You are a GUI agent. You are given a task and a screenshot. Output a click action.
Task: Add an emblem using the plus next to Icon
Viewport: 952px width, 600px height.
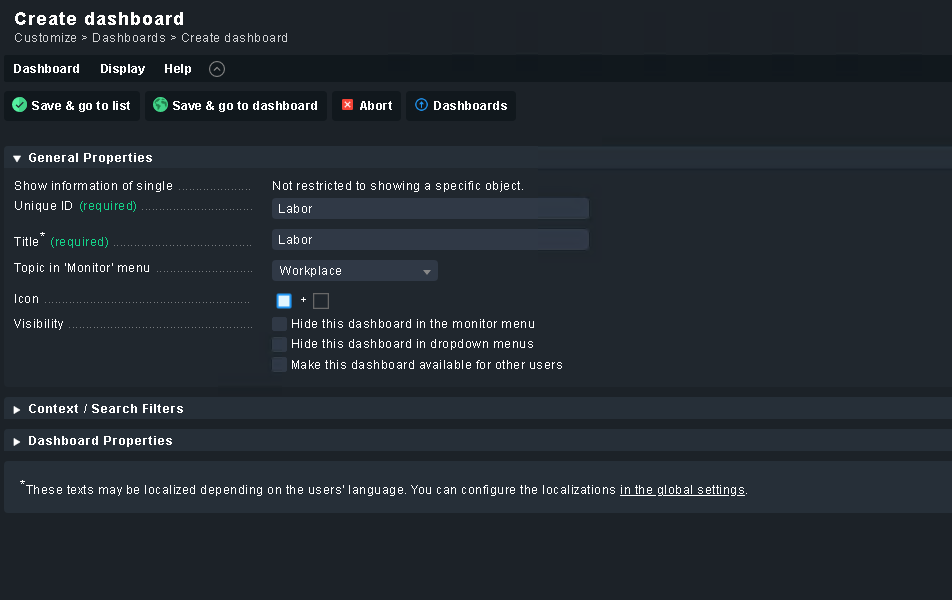(x=303, y=300)
